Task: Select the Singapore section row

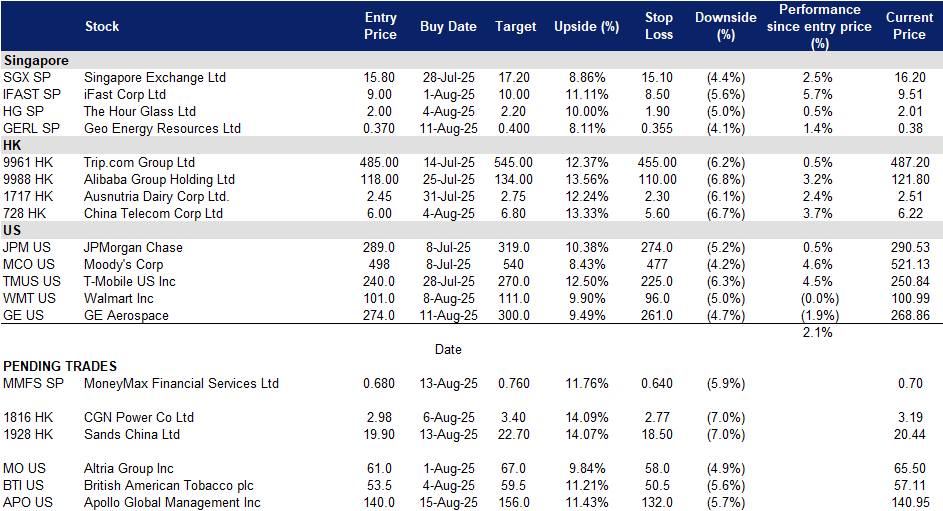Action: click(x=472, y=60)
